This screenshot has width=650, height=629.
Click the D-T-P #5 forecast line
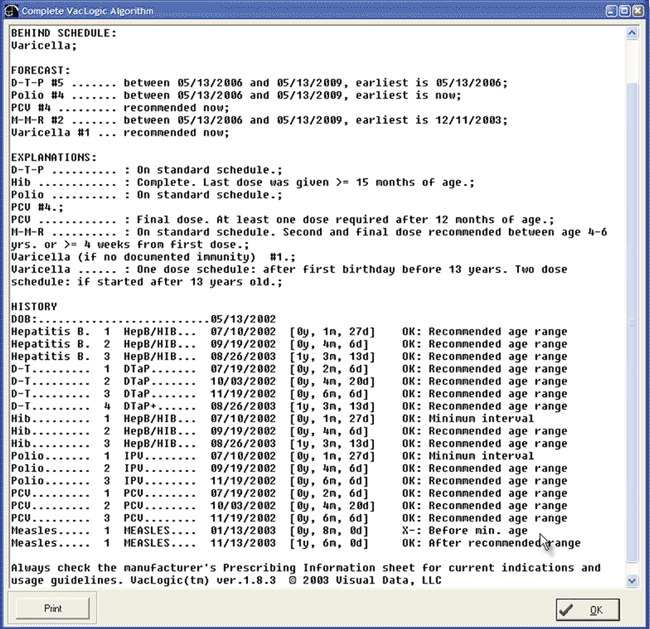coord(258,83)
